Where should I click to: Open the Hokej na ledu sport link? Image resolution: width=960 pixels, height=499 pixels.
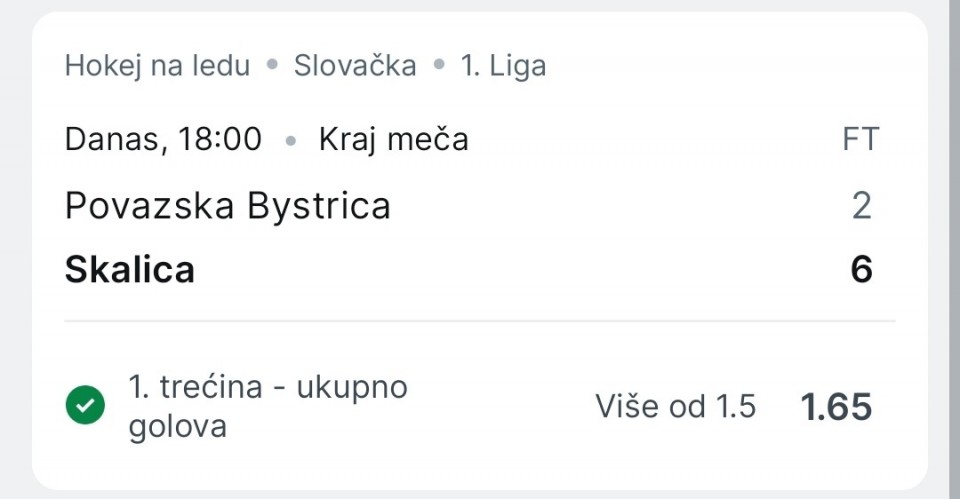157,66
